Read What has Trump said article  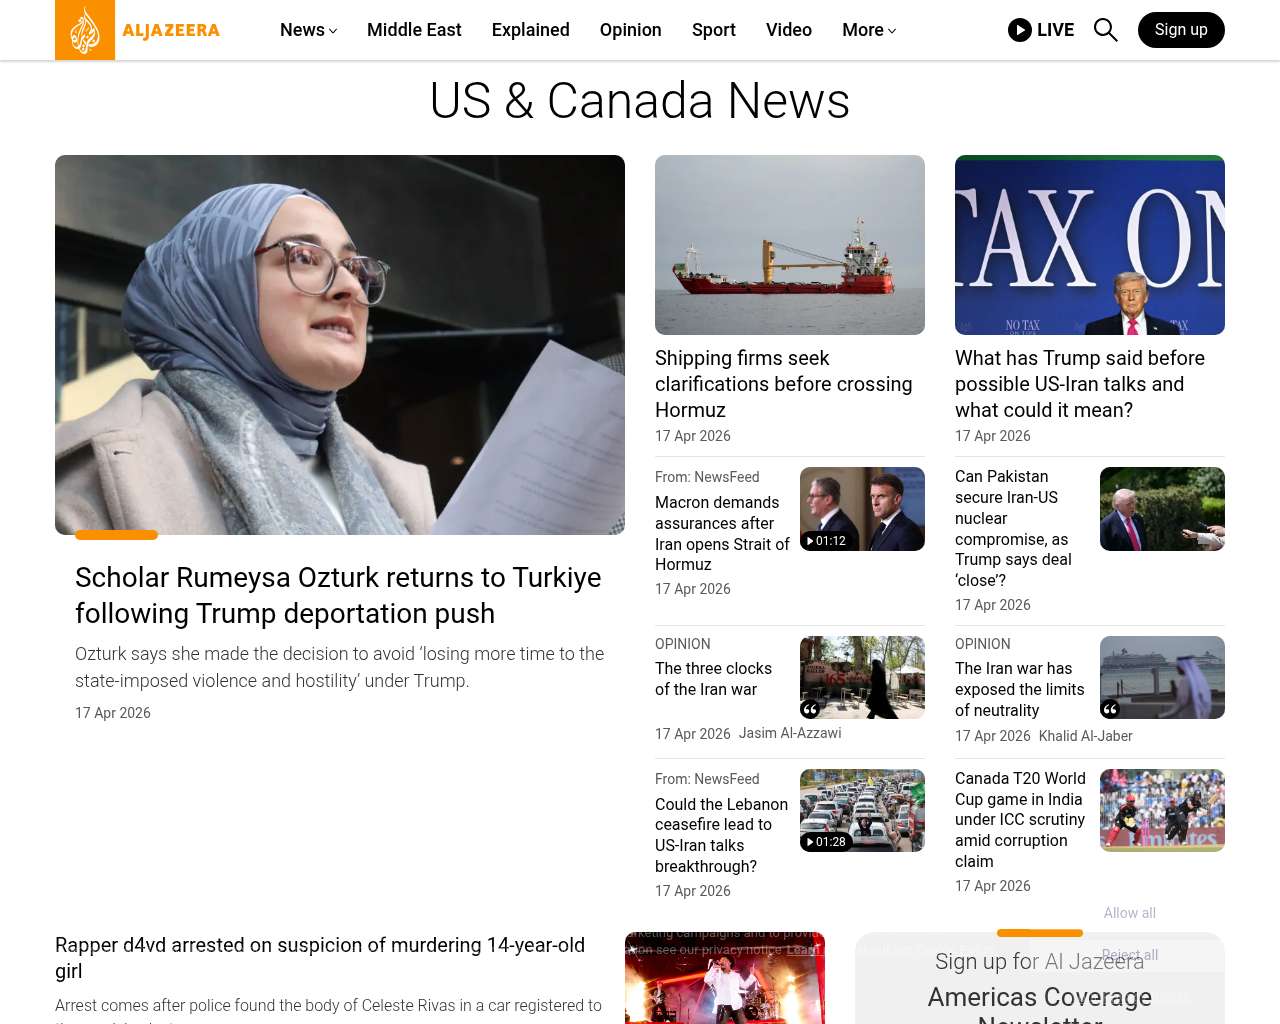pos(1080,384)
